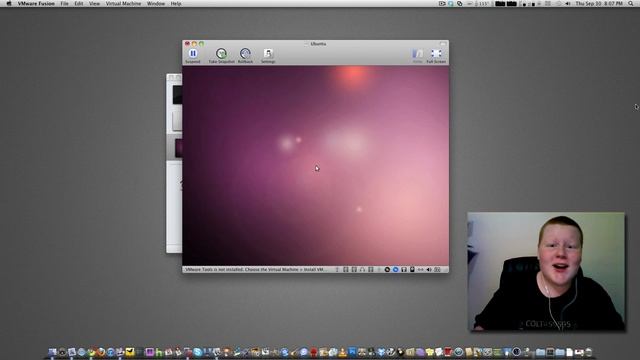Open VLC cone icon in the Dock
The width and height of the screenshot is (640, 360).
[342, 352]
